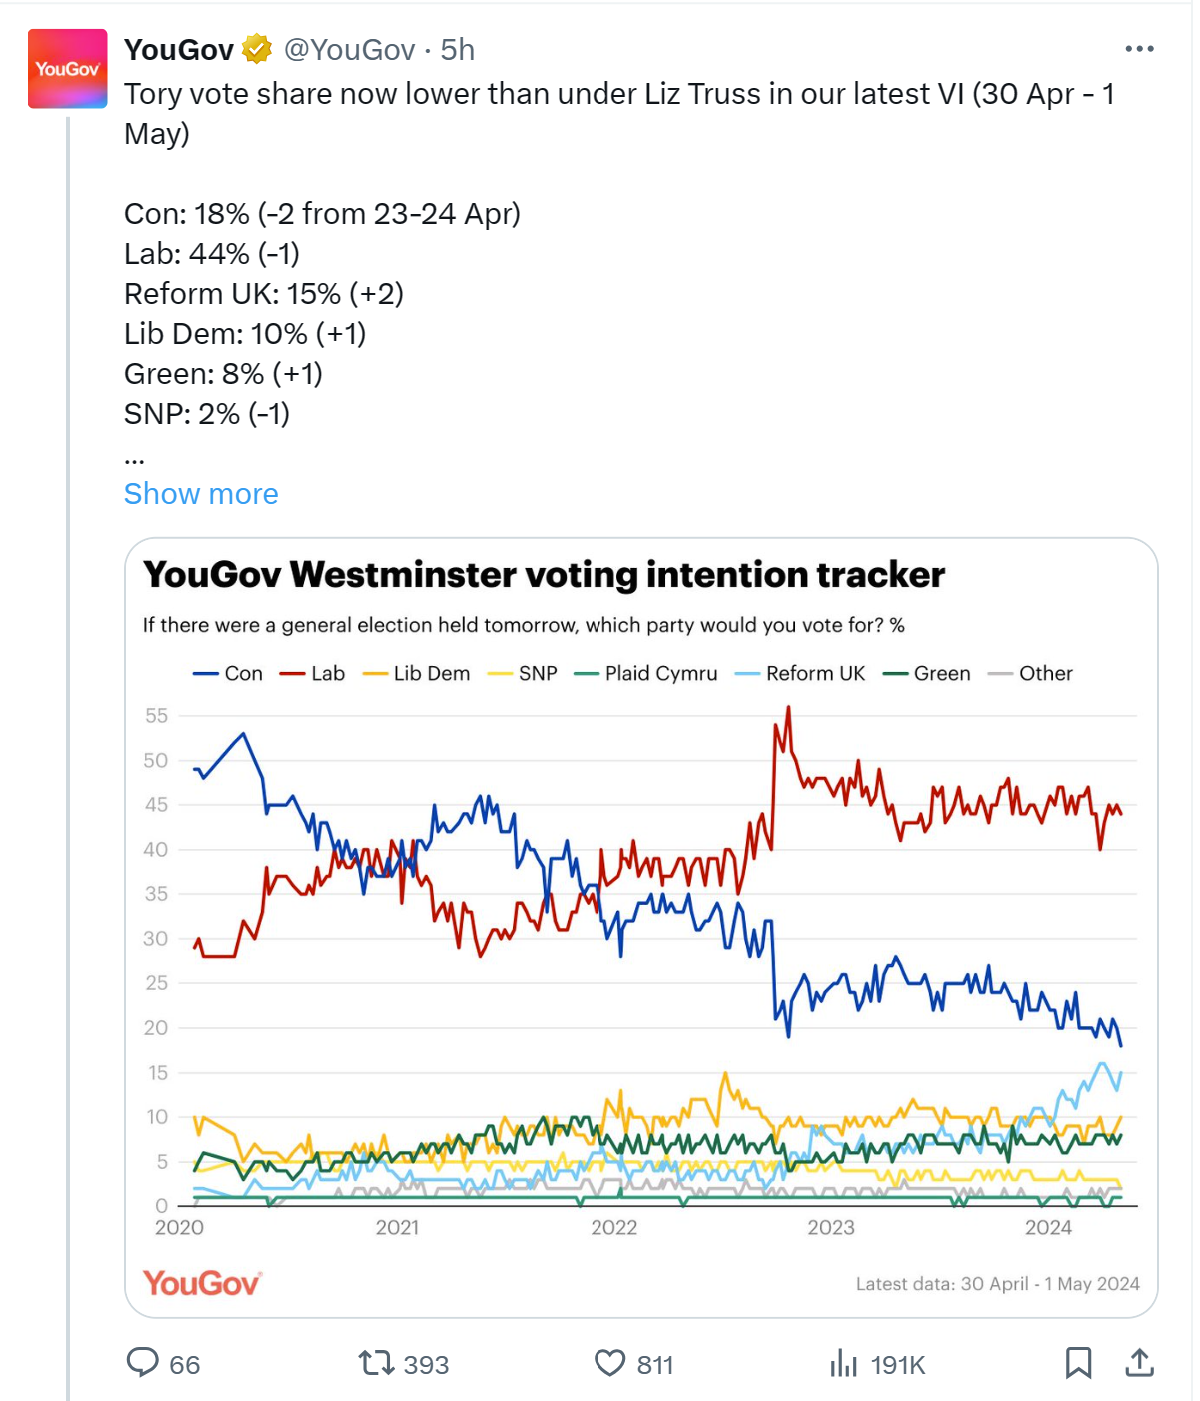
Task: Bookmark this tweet
Action: tap(1078, 1362)
